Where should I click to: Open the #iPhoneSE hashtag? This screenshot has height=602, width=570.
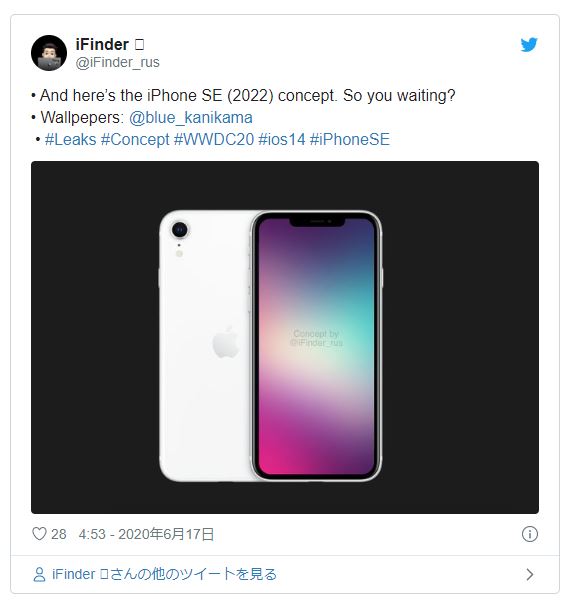point(350,139)
